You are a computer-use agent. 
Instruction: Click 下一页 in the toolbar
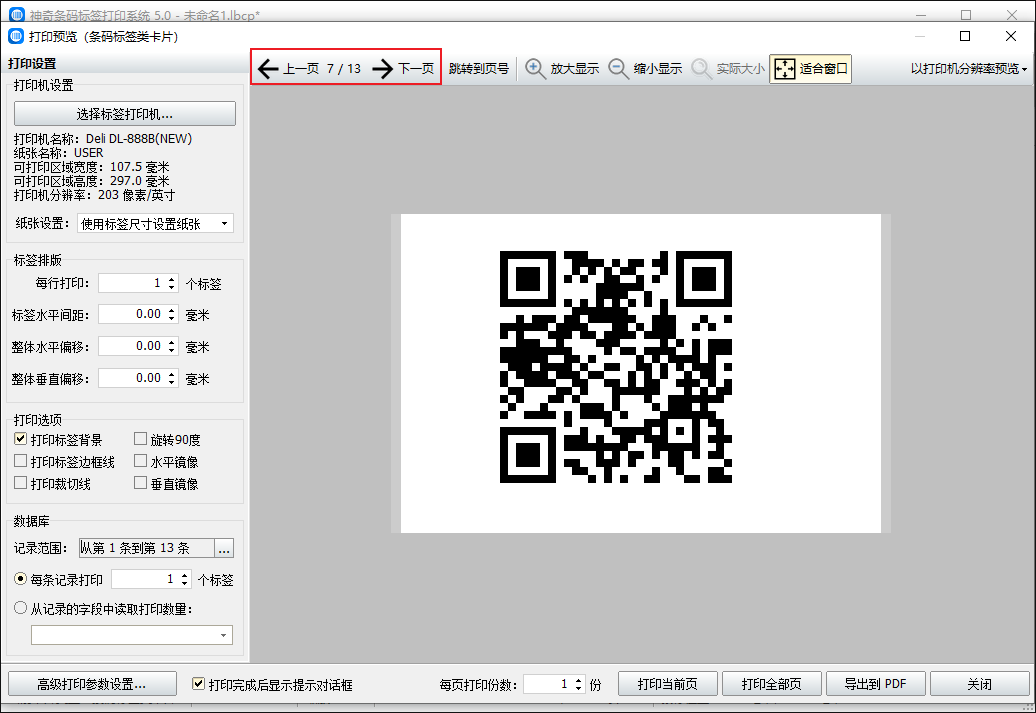pyautogui.click(x=416, y=69)
